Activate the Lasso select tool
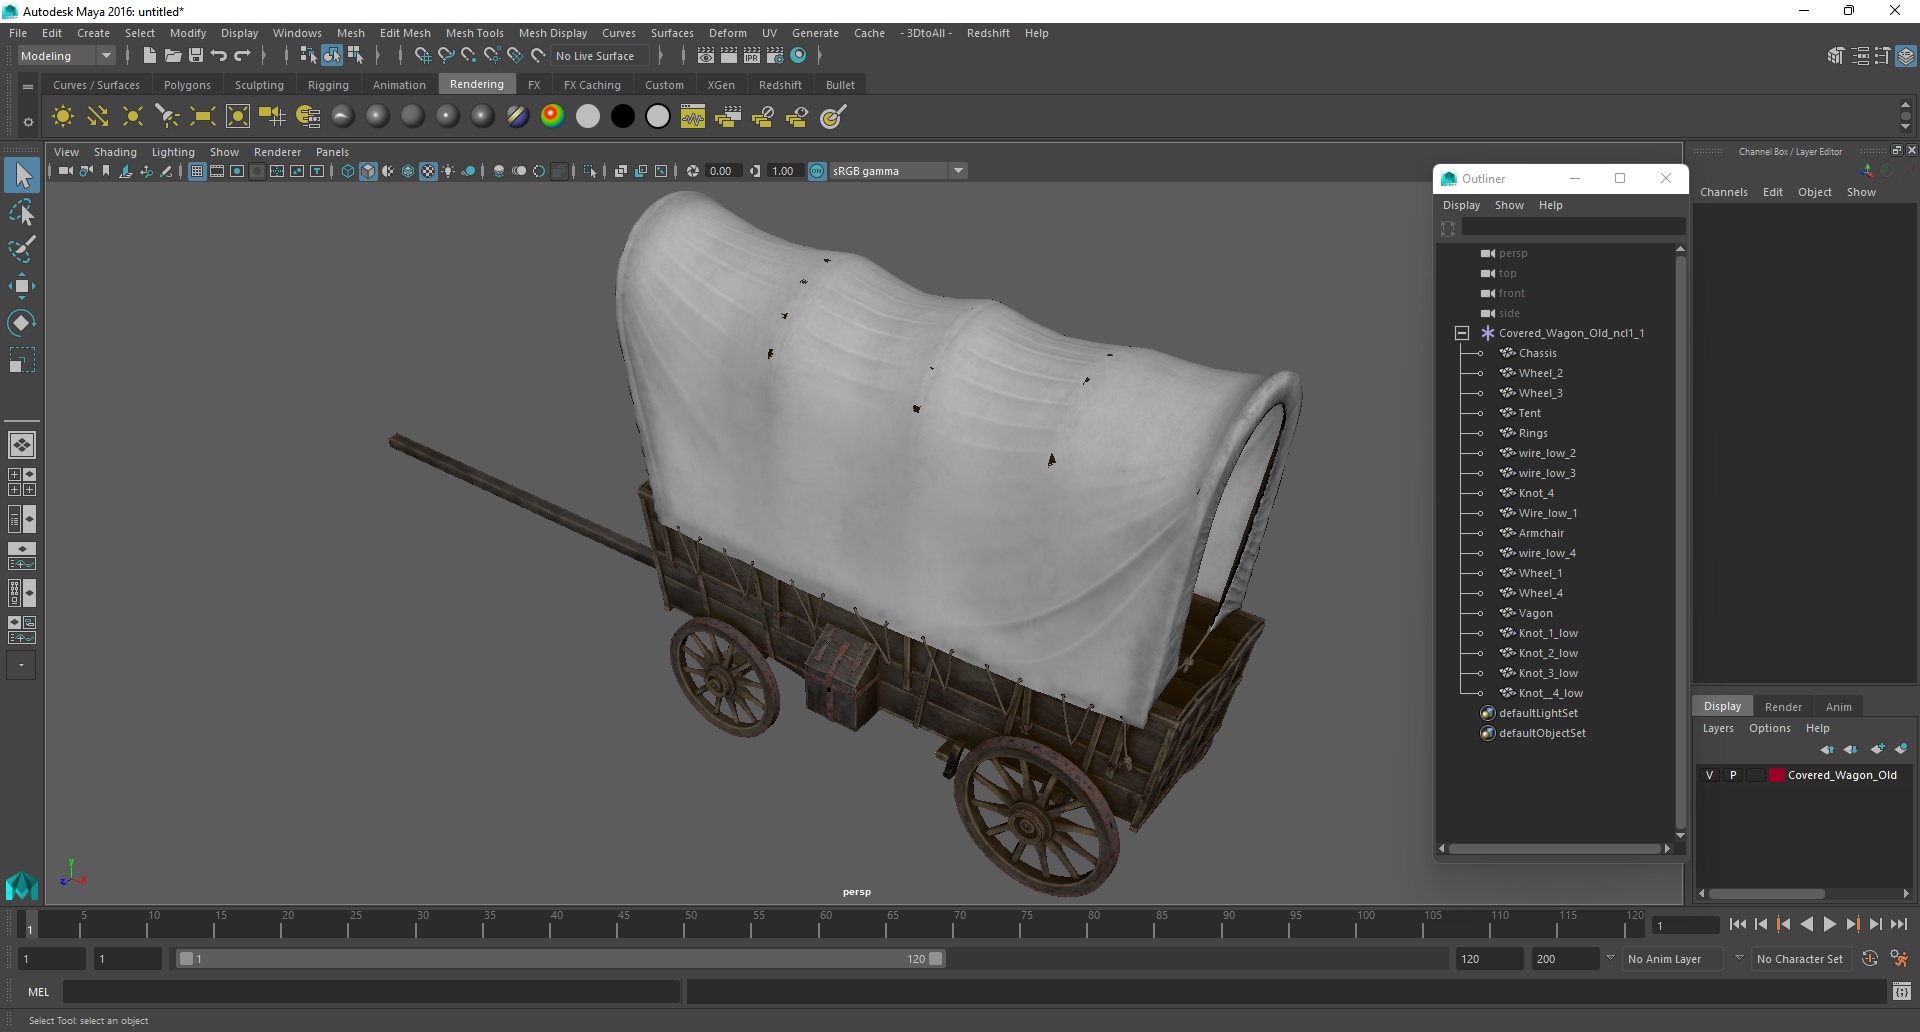The image size is (1920, 1032). pos(22,212)
